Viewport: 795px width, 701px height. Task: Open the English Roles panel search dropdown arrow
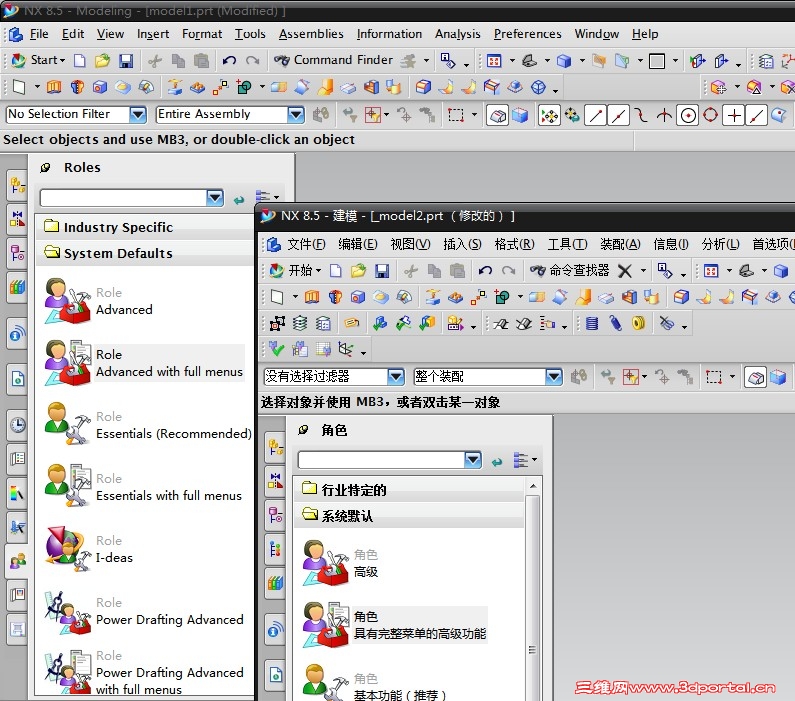214,198
